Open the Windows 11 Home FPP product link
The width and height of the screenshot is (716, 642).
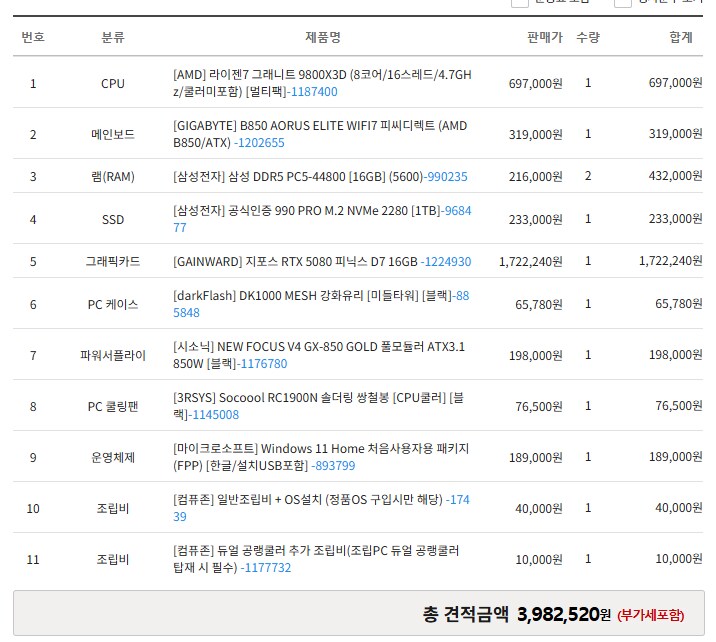[321, 457]
